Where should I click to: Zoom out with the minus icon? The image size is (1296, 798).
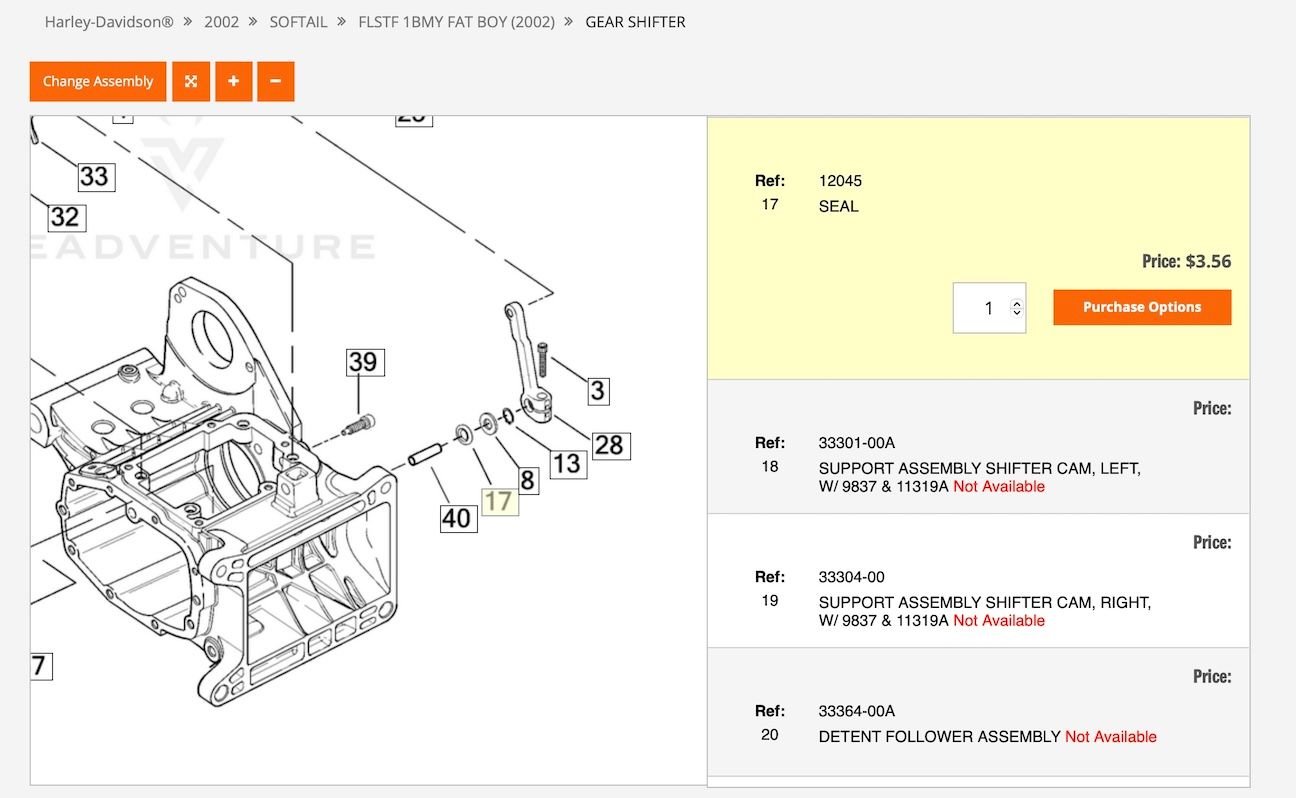pyautogui.click(x=276, y=81)
